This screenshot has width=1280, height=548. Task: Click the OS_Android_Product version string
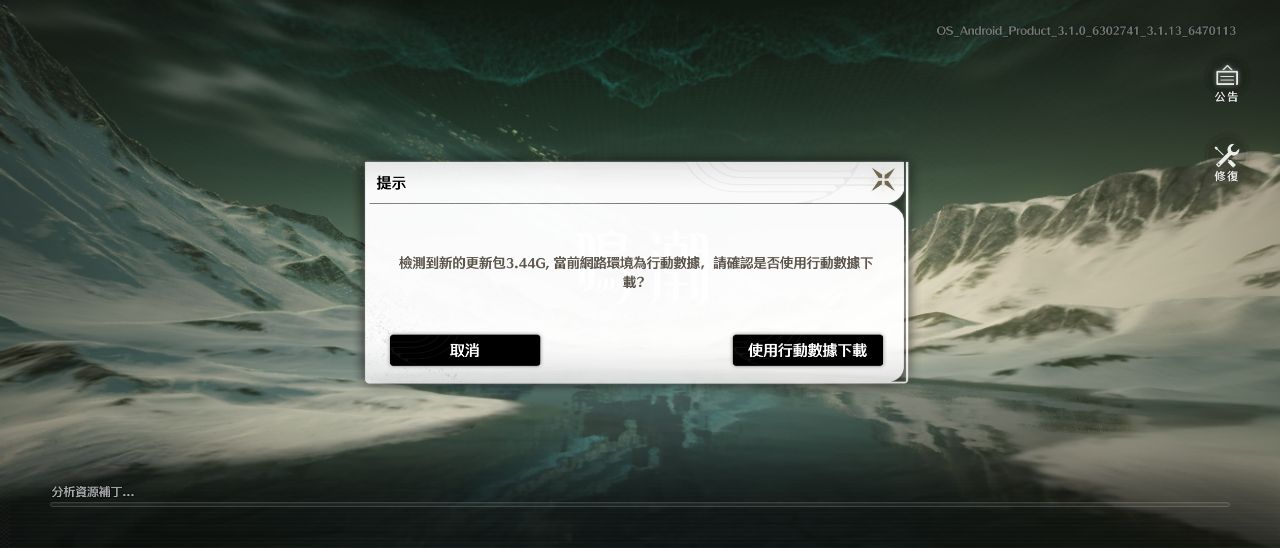point(1086,31)
